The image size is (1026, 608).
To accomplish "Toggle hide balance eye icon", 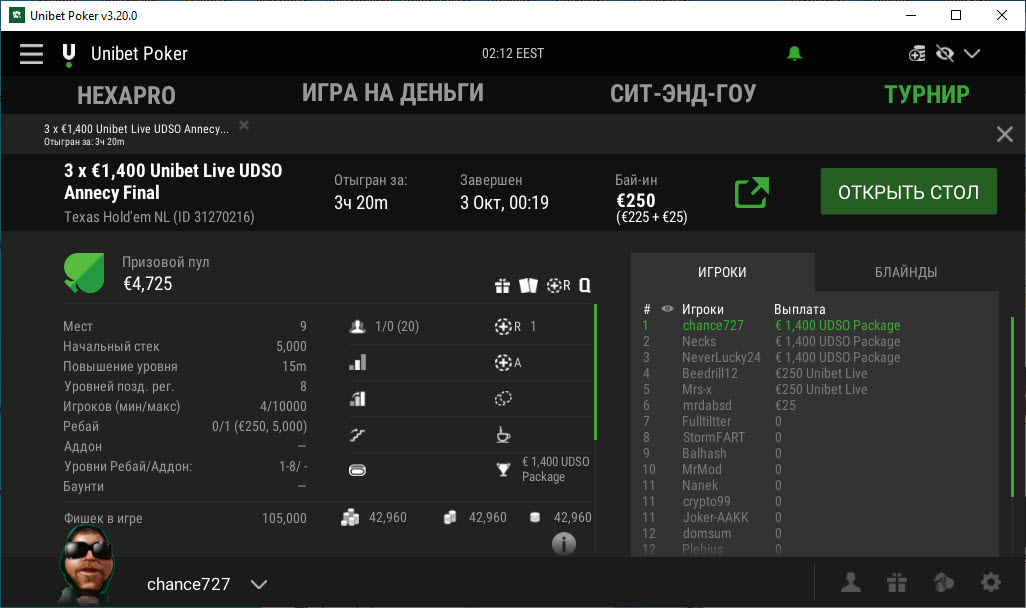I will click(x=945, y=54).
